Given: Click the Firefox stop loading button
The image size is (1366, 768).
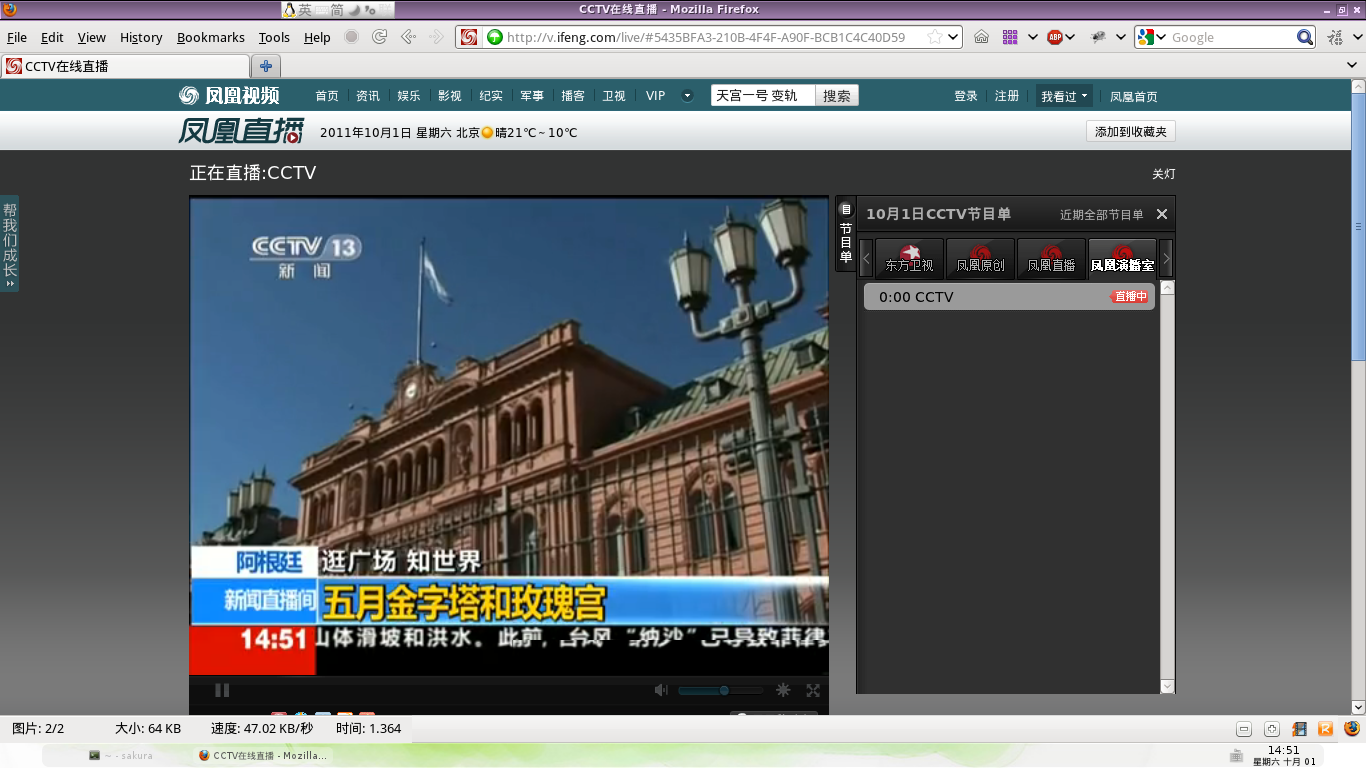Looking at the screenshot, I should (352, 37).
